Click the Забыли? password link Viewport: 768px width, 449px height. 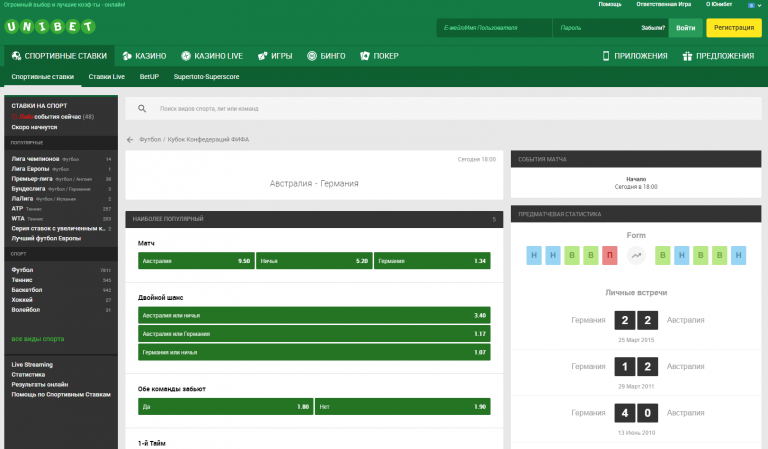click(653, 28)
